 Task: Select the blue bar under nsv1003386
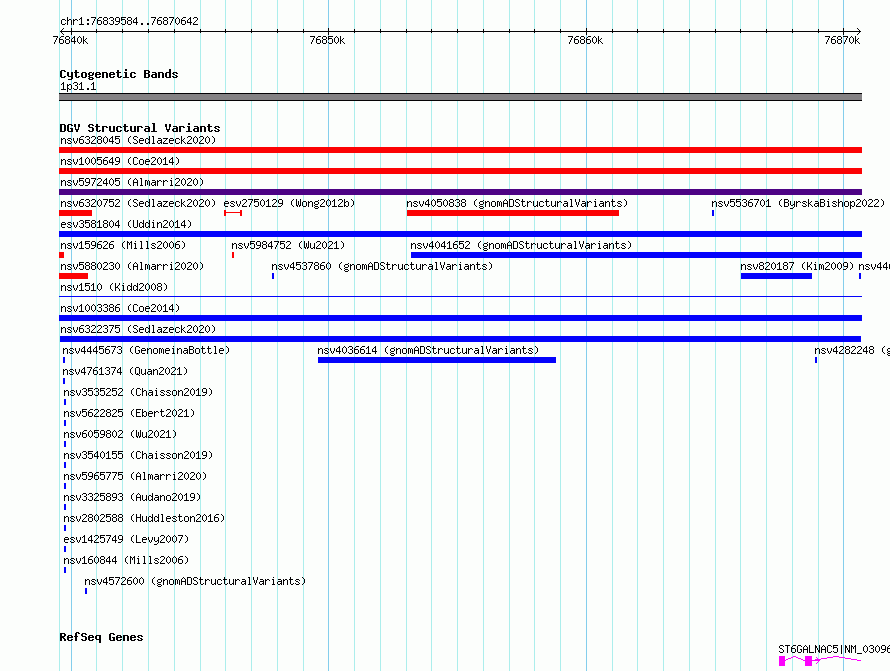click(x=460, y=318)
